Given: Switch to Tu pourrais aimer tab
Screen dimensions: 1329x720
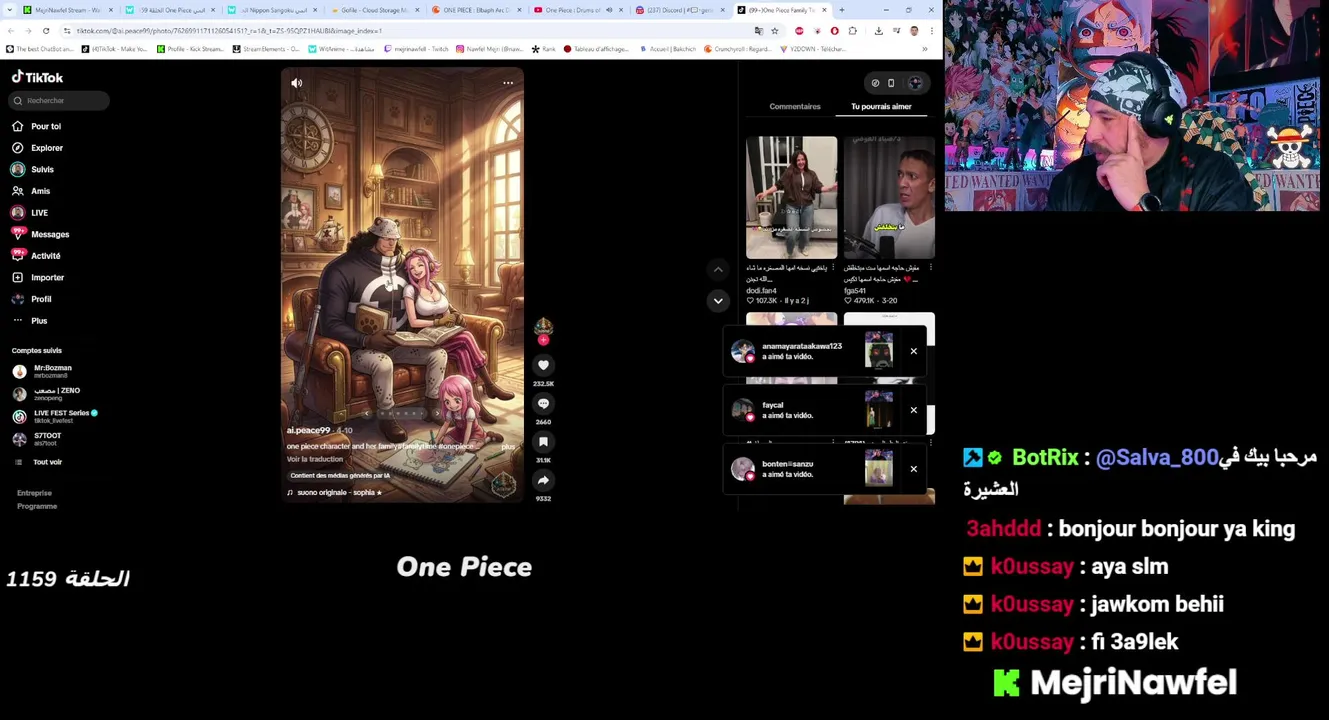Looking at the screenshot, I should pos(881,106).
